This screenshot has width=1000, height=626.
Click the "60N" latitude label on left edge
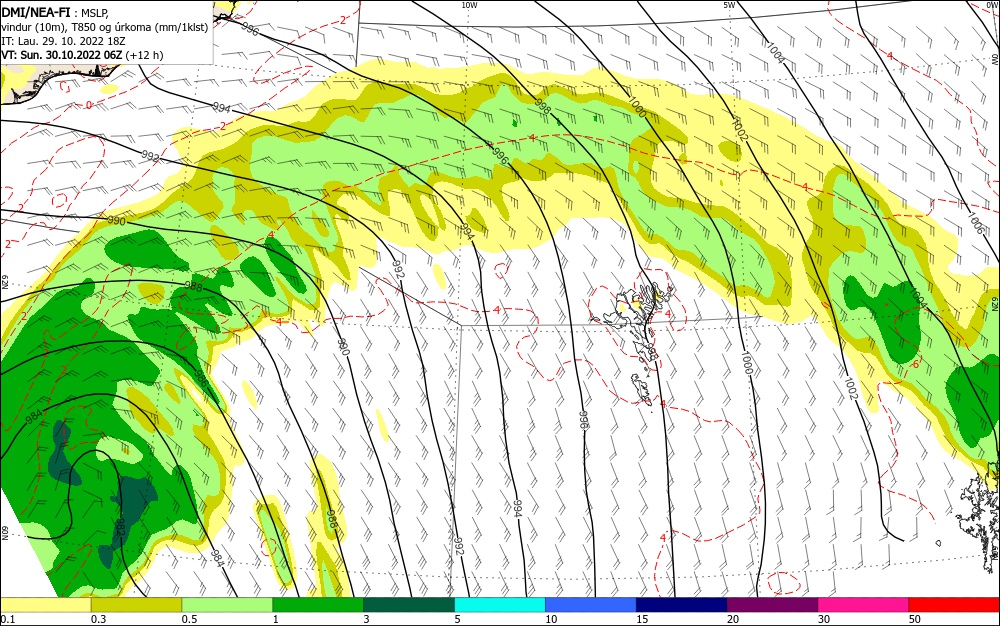(4, 533)
